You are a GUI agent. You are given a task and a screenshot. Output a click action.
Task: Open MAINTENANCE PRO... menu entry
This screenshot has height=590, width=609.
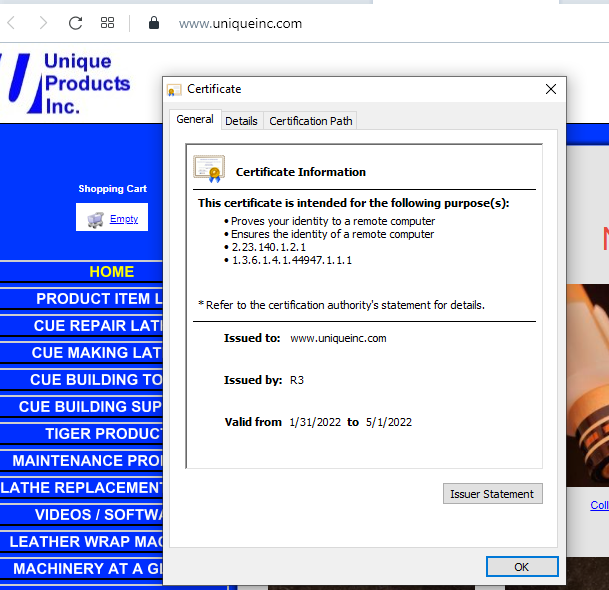(81, 461)
